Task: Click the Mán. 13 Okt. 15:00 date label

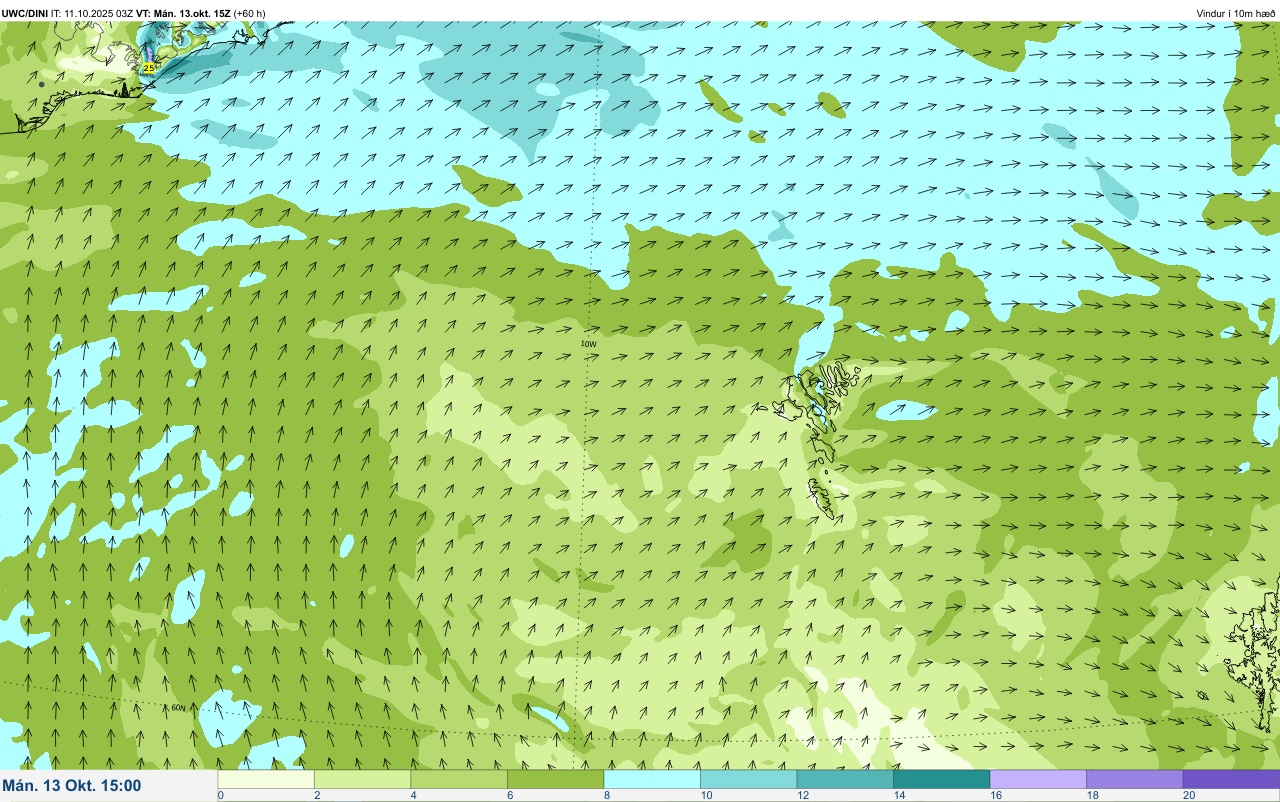Action: [72, 786]
